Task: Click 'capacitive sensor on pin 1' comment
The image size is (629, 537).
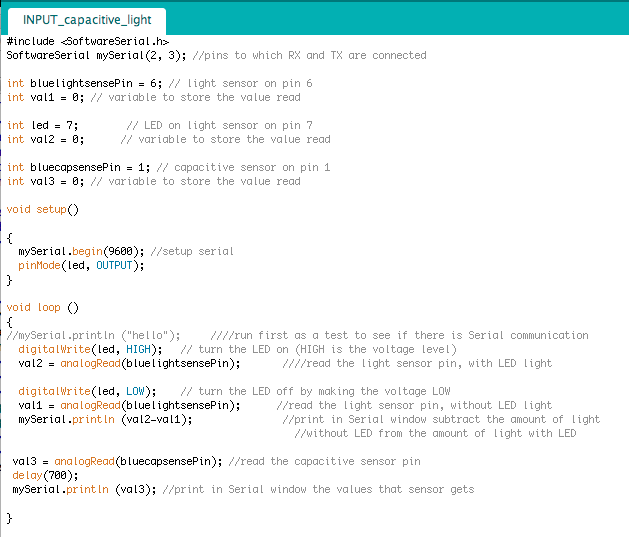Action: 243,167
